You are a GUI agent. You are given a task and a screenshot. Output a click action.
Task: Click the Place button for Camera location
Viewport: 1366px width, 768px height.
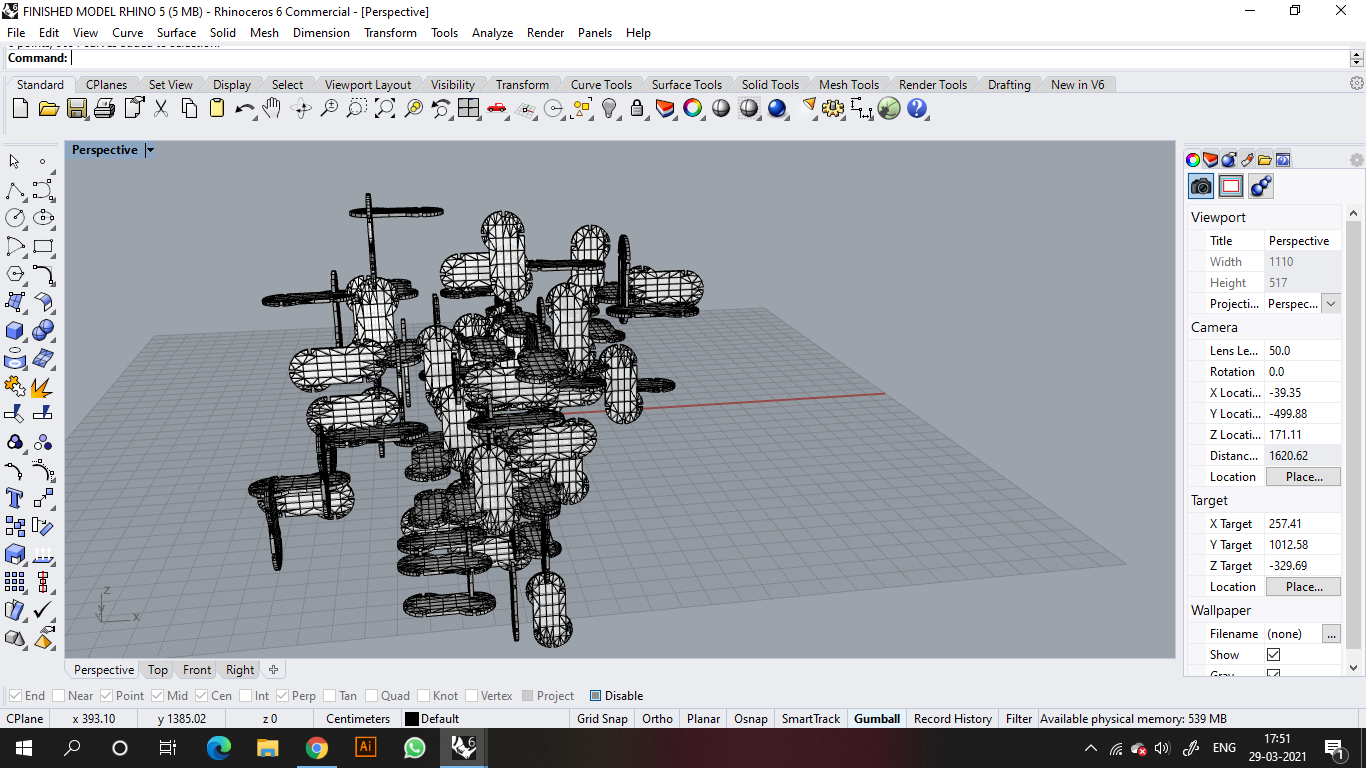(1303, 477)
